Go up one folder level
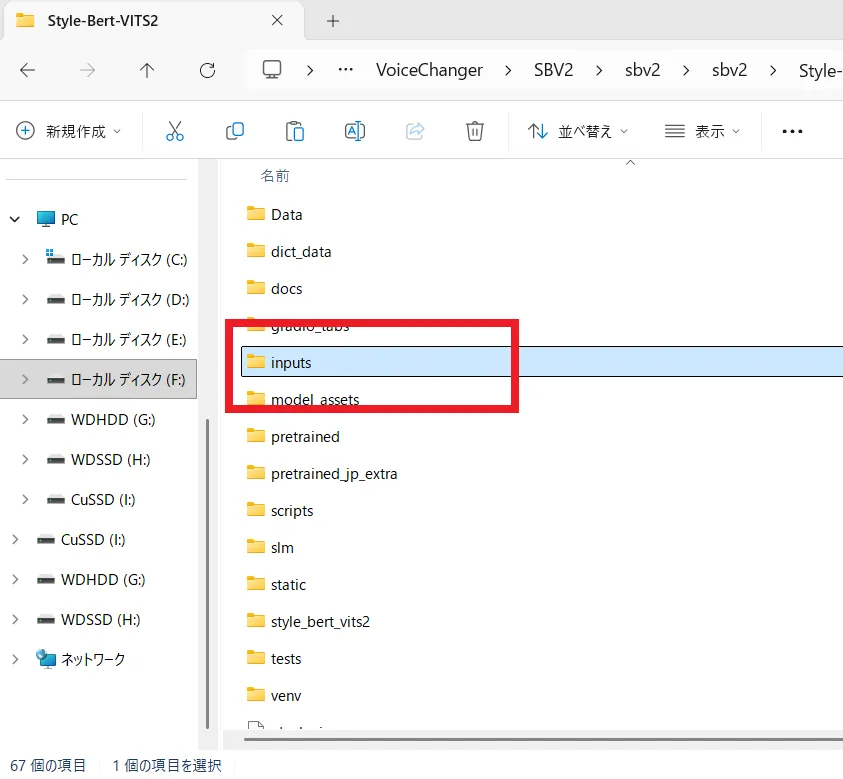The image size is (843, 779). pyautogui.click(x=147, y=70)
